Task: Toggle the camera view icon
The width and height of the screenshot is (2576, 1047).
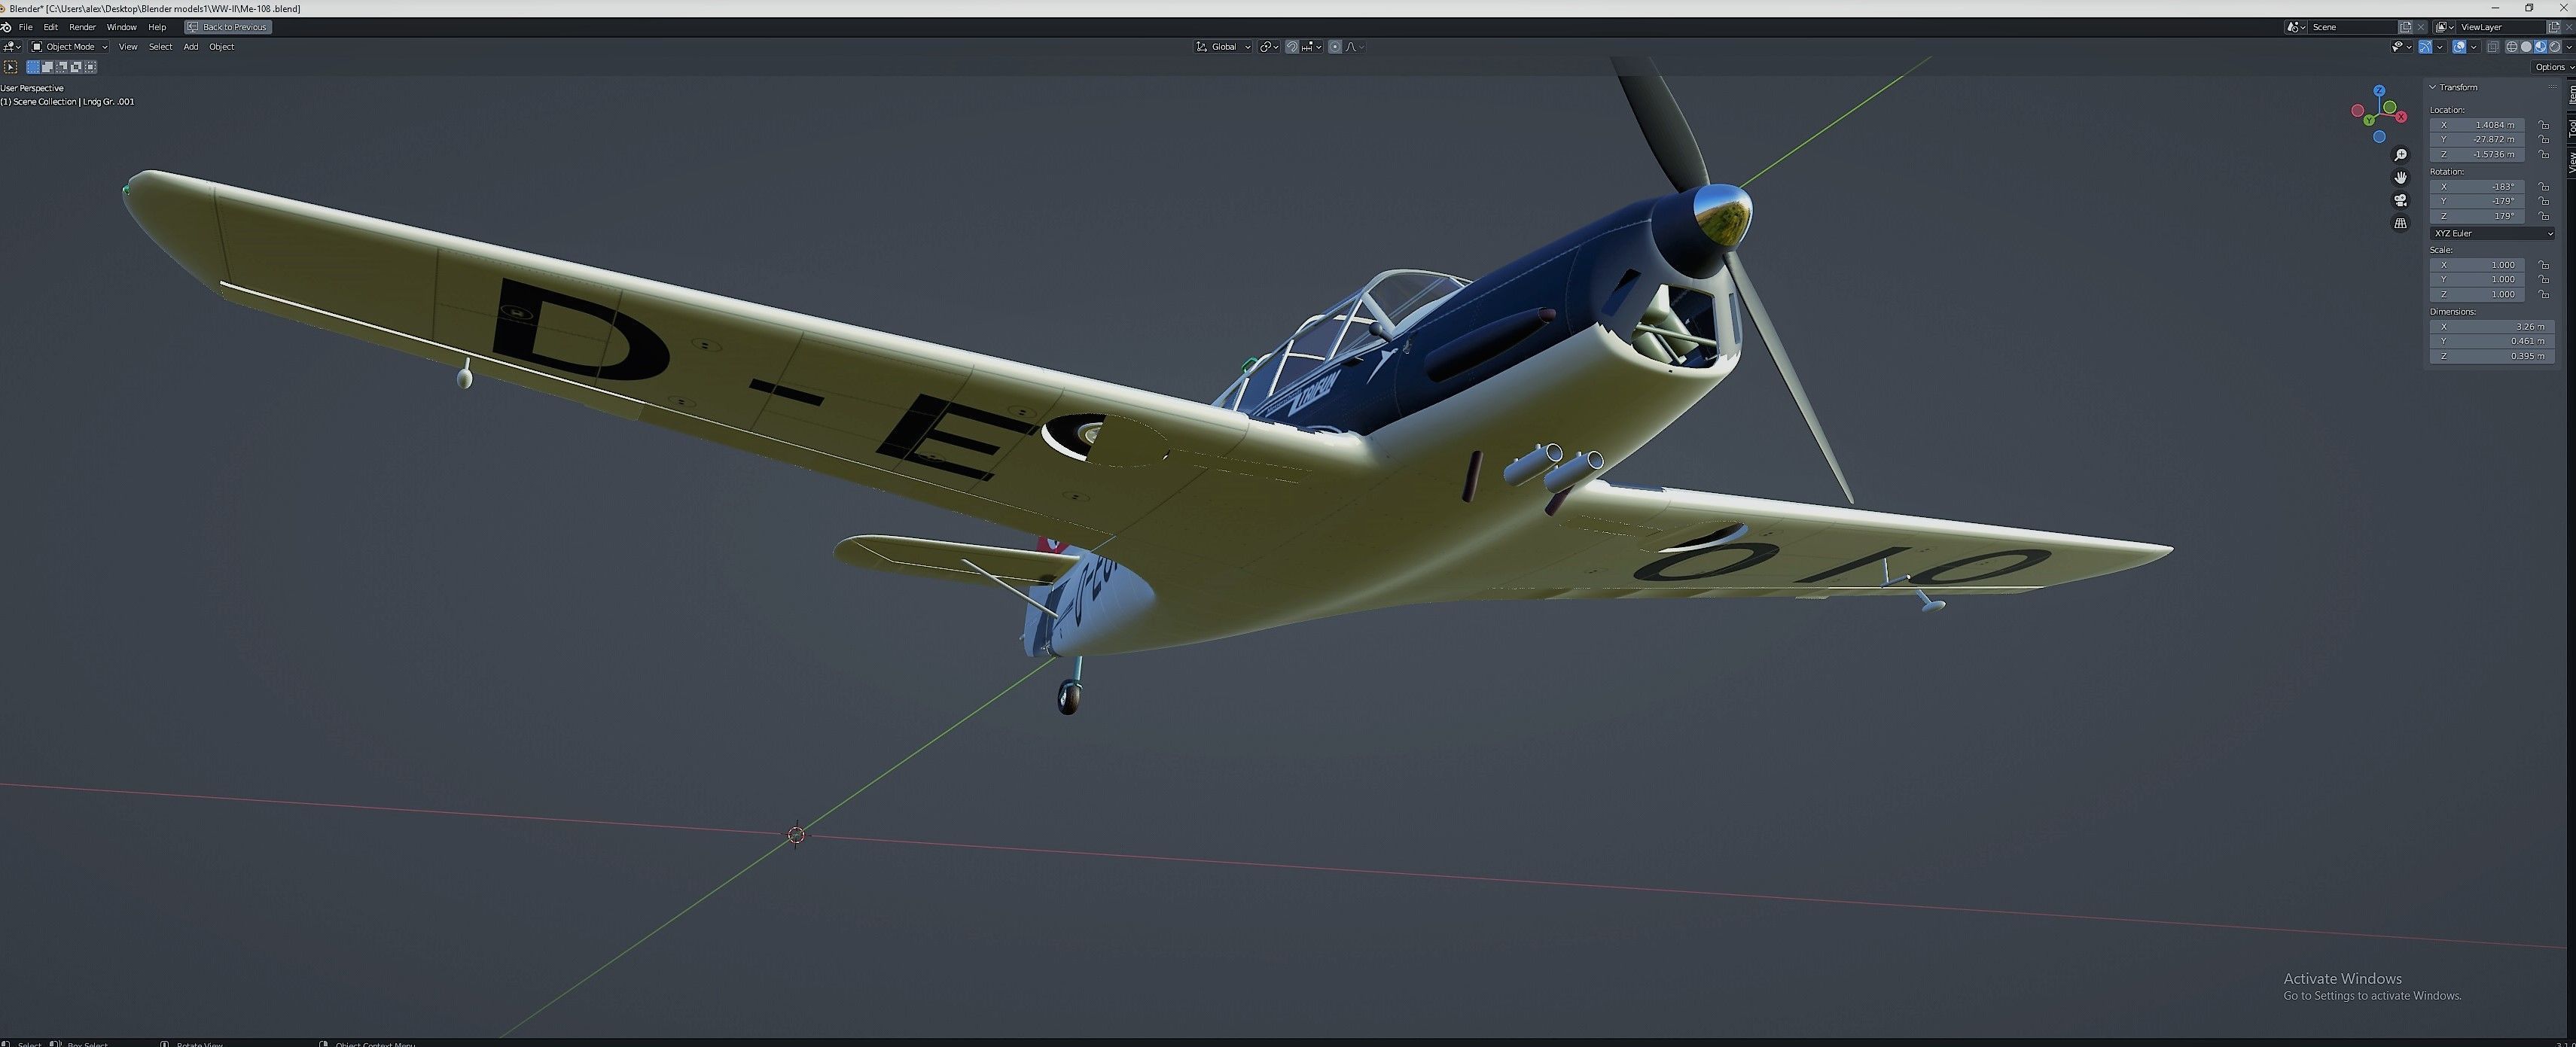Action: point(2400,200)
